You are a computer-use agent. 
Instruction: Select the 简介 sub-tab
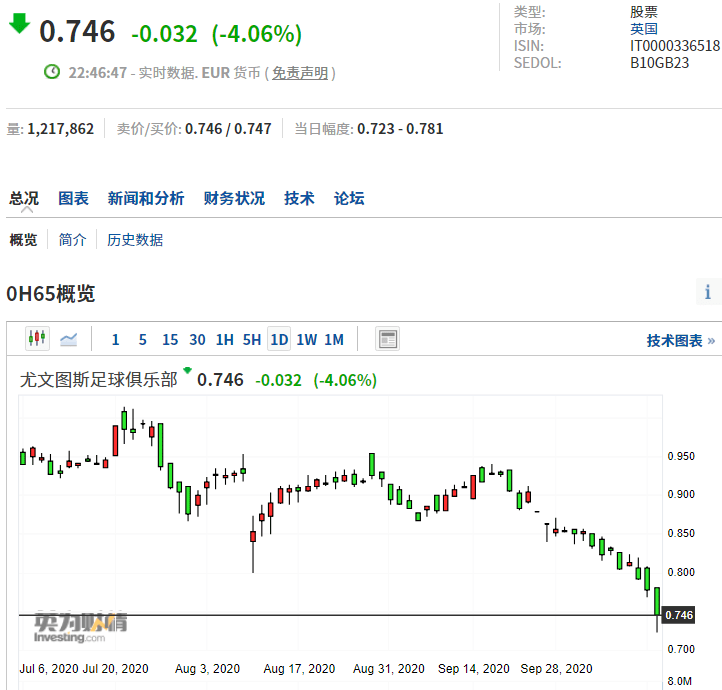pos(72,239)
